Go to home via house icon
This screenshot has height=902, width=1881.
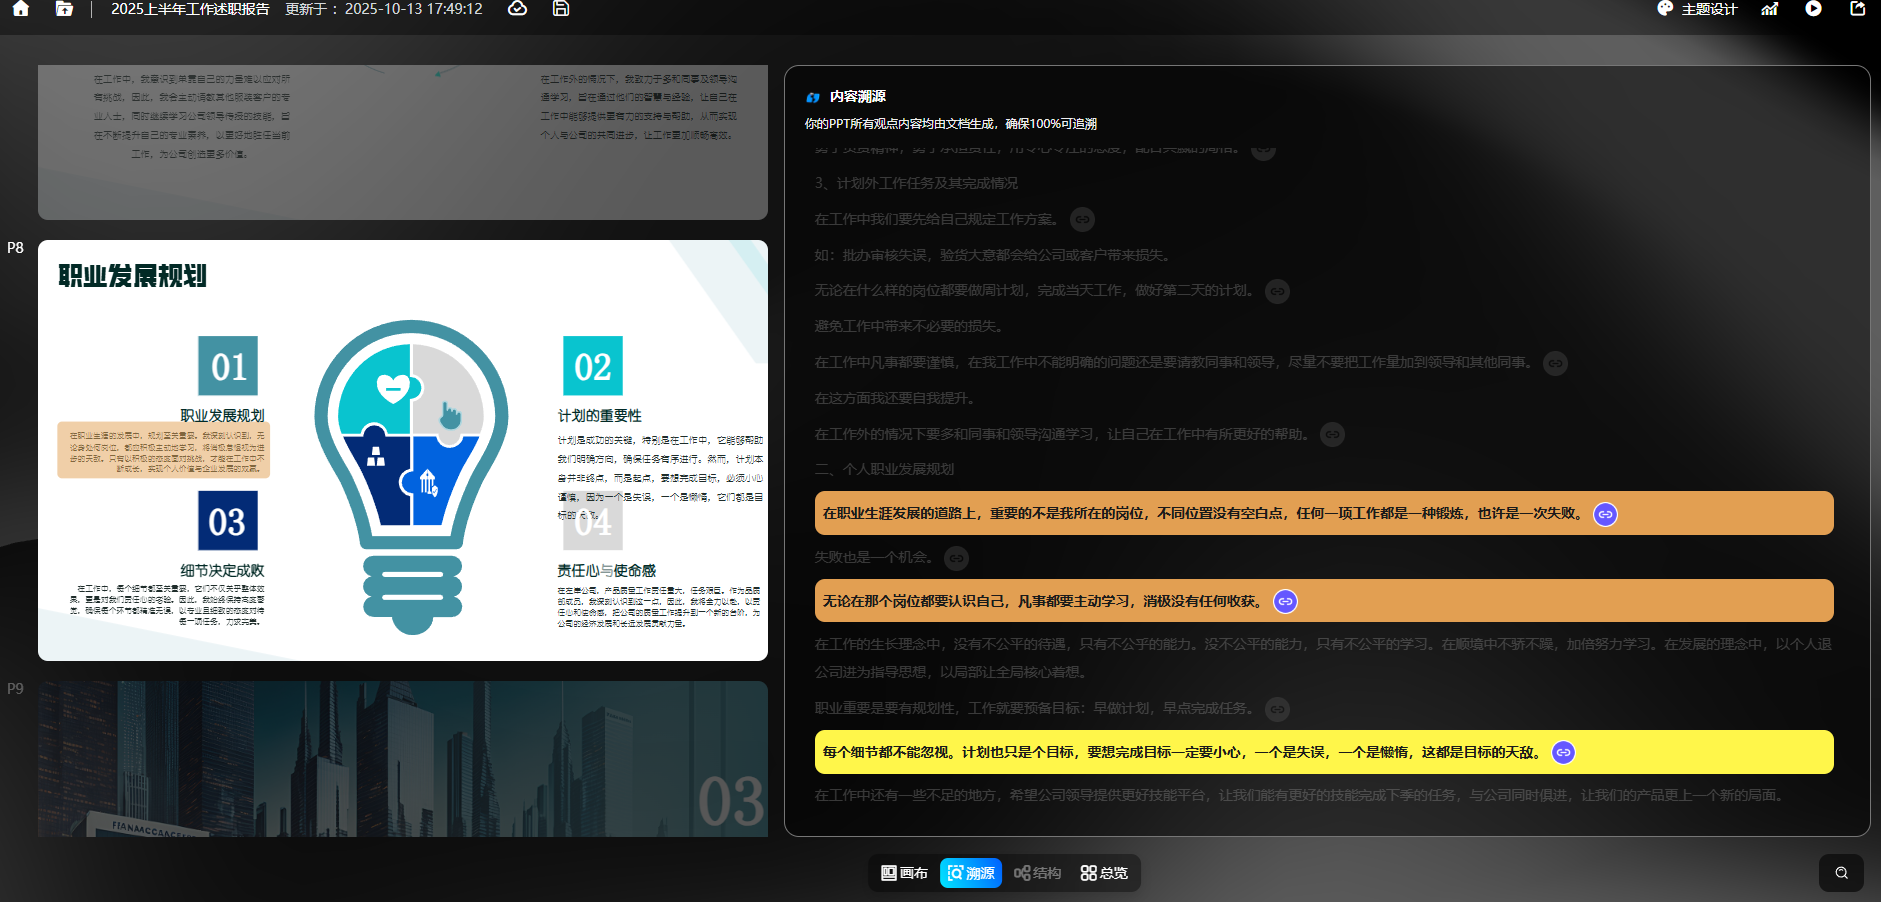coord(20,9)
